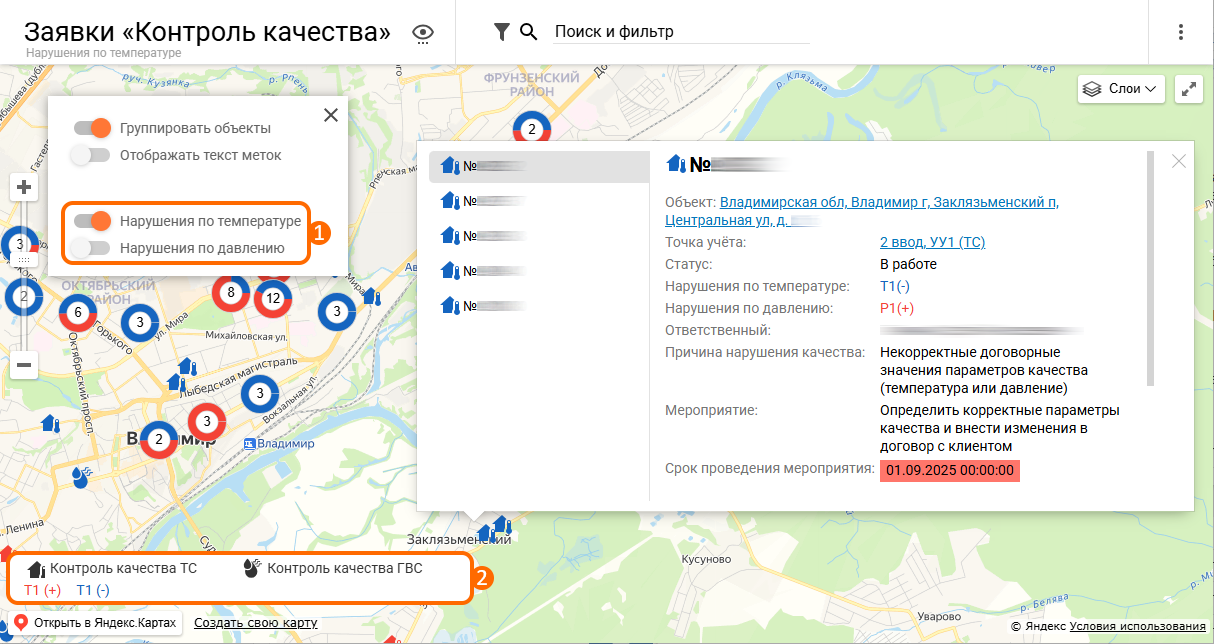Click the search magnifier icon
The height and width of the screenshot is (644, 1214).
point(530,32)
